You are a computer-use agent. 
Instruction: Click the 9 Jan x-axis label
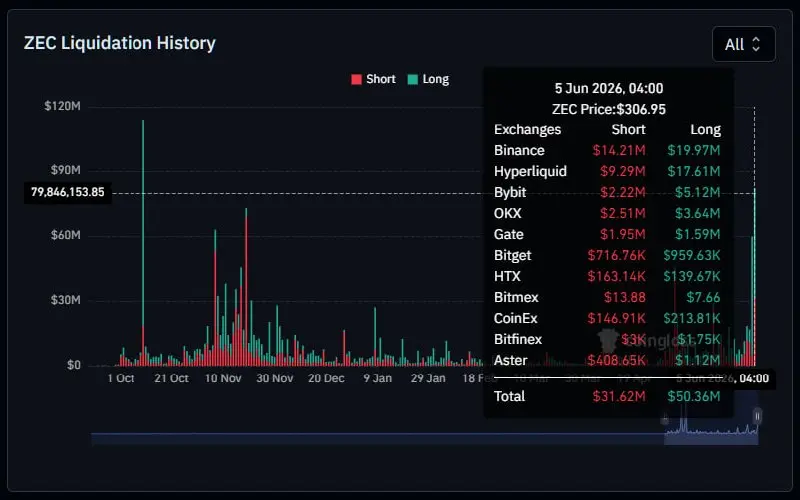click(x=378, y=379)
